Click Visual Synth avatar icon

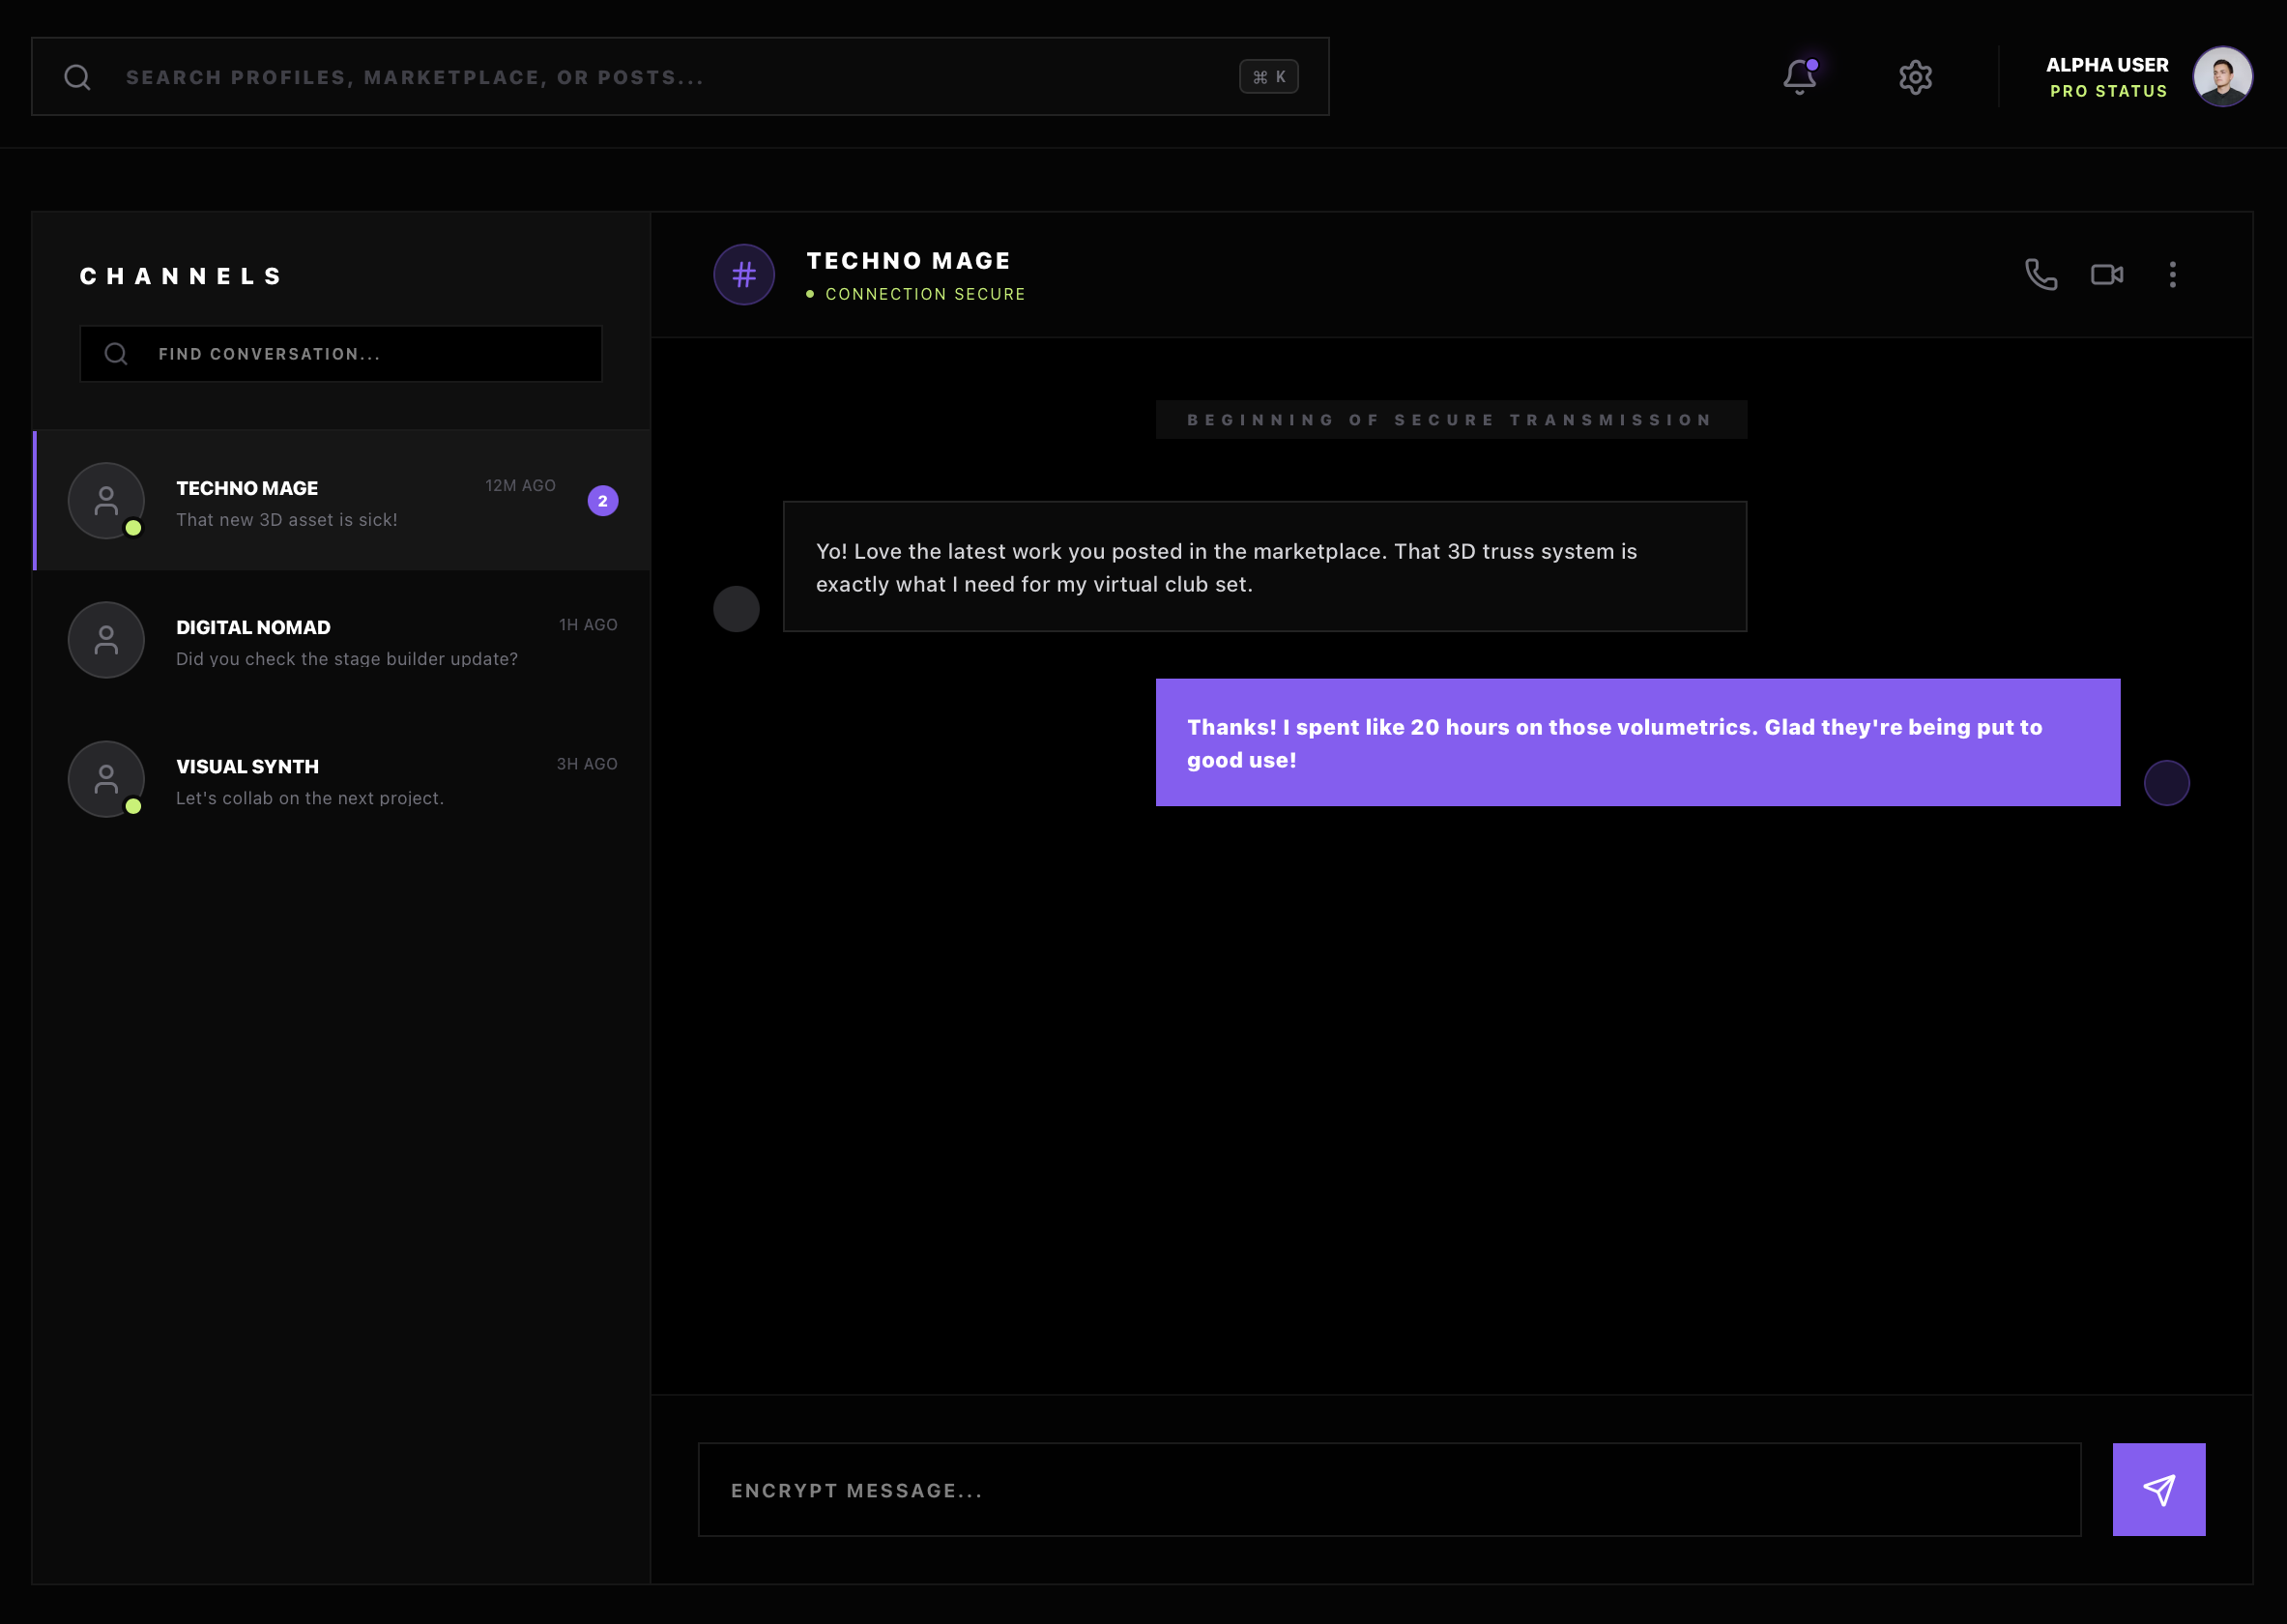click(x=106, y=779)
